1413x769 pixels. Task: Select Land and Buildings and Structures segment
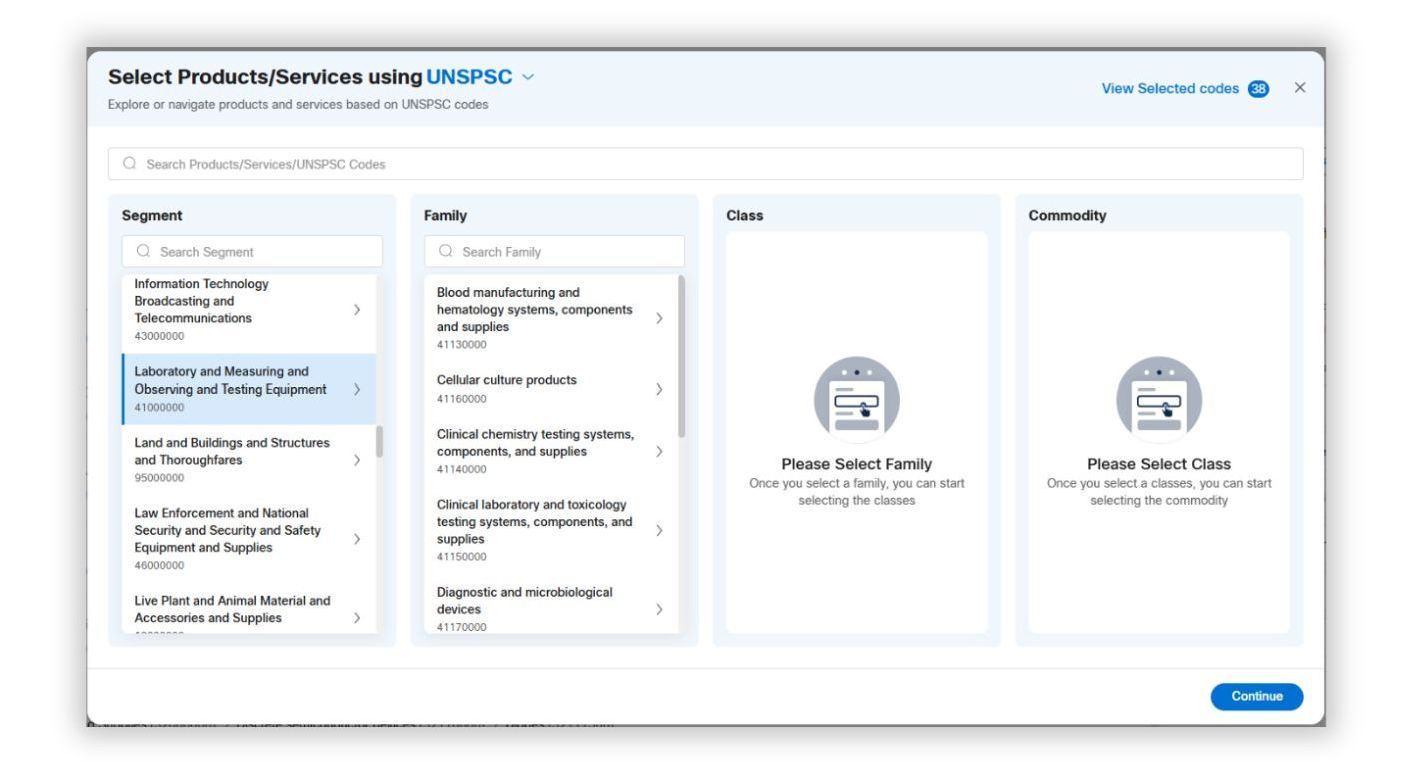[x=231, y=459]
